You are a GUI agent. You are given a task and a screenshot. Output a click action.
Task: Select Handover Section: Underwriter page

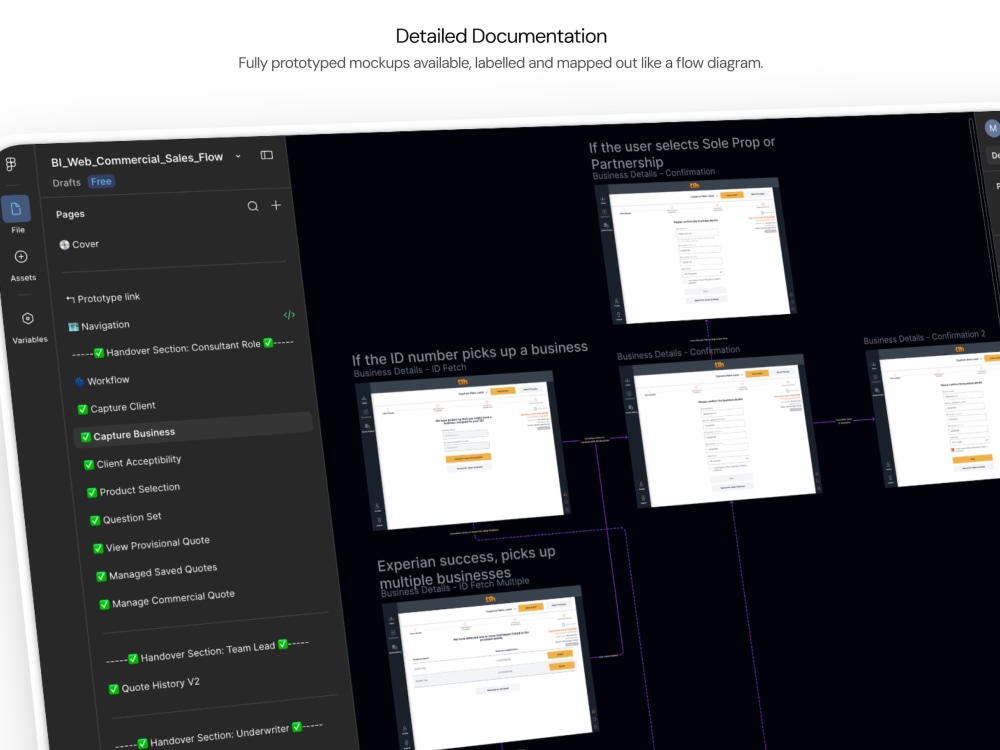point(219,735)
